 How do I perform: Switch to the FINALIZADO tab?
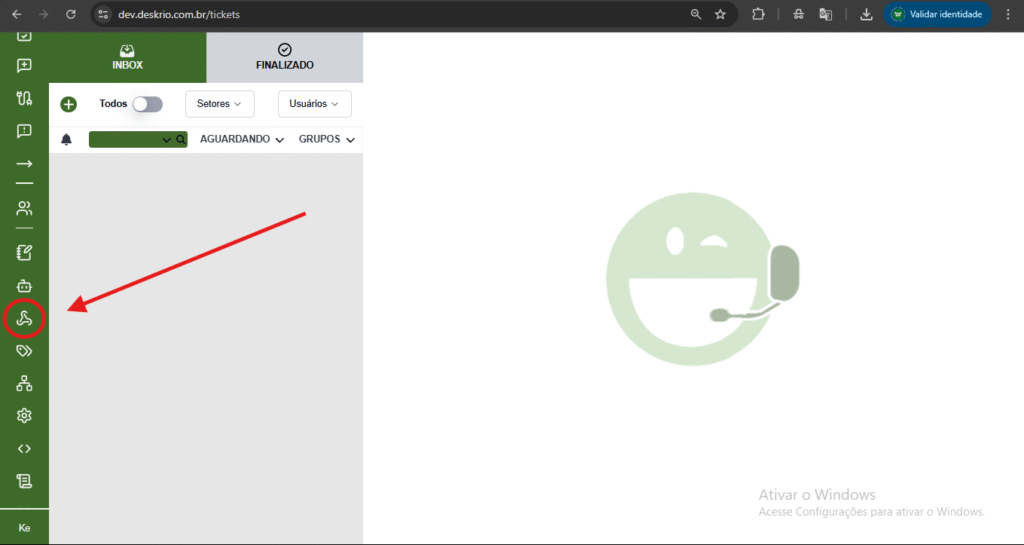pyautogui.click(x=285, y=57)
